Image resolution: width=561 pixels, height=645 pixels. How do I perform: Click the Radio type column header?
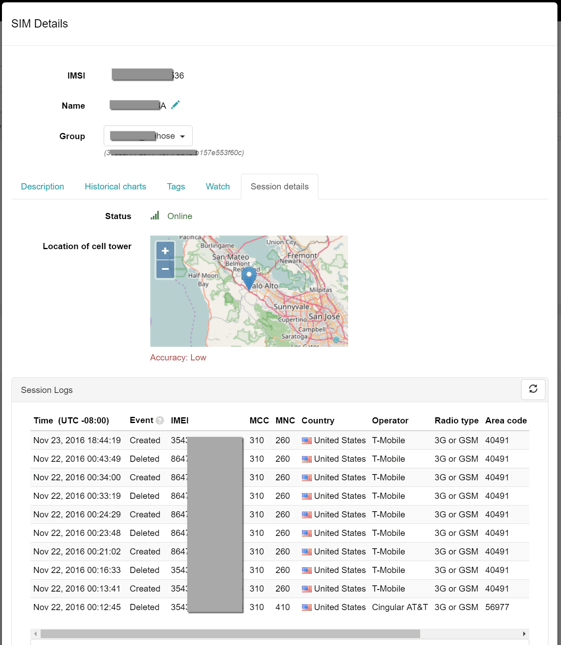coord(457,420)
